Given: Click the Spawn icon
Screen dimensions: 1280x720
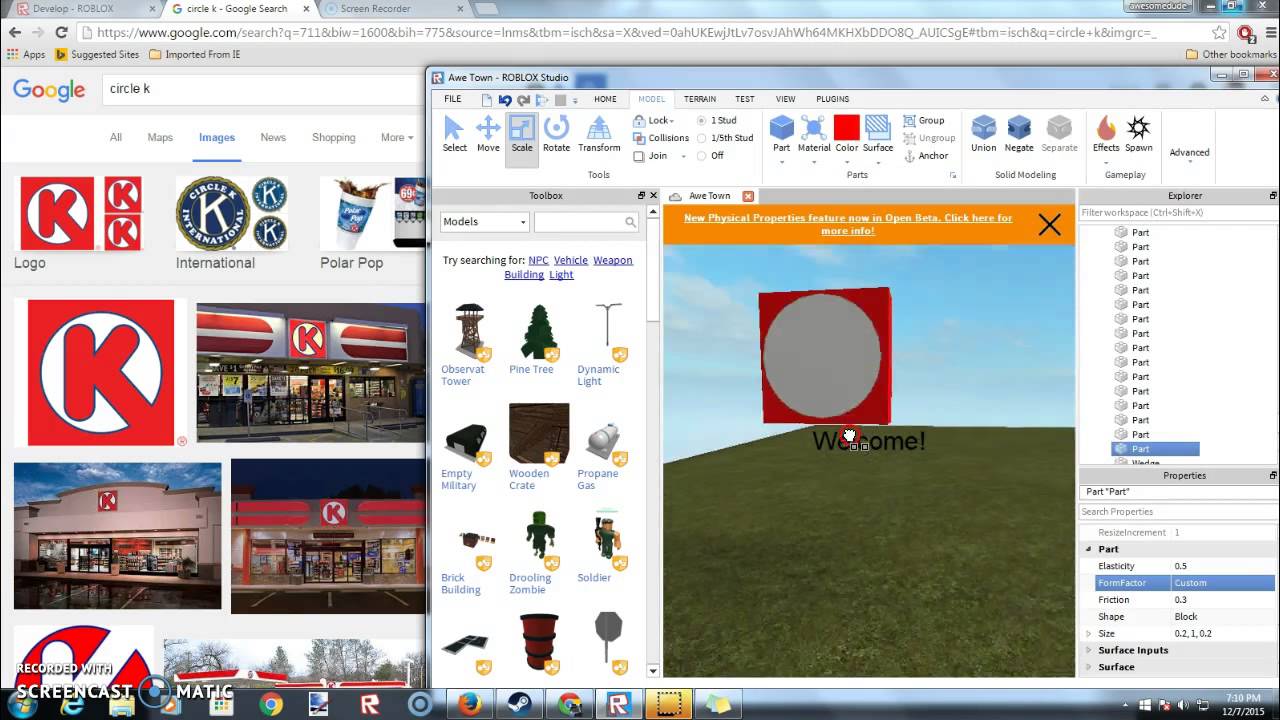Looking at the screenshot, I should [1139, 130].
